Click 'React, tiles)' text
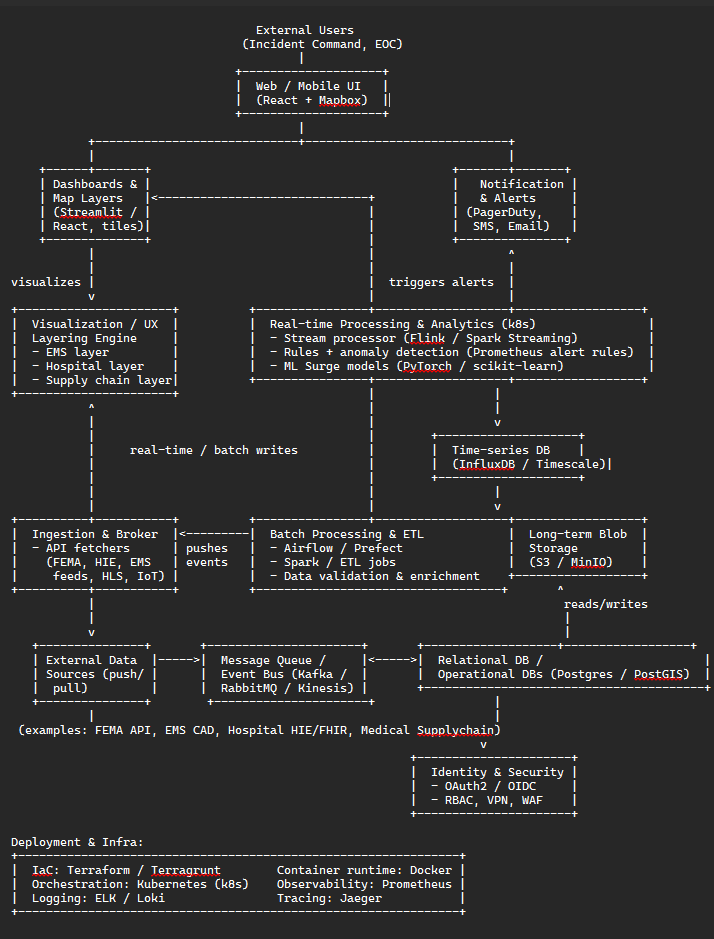Screen dimensions: 714x939 98,226
